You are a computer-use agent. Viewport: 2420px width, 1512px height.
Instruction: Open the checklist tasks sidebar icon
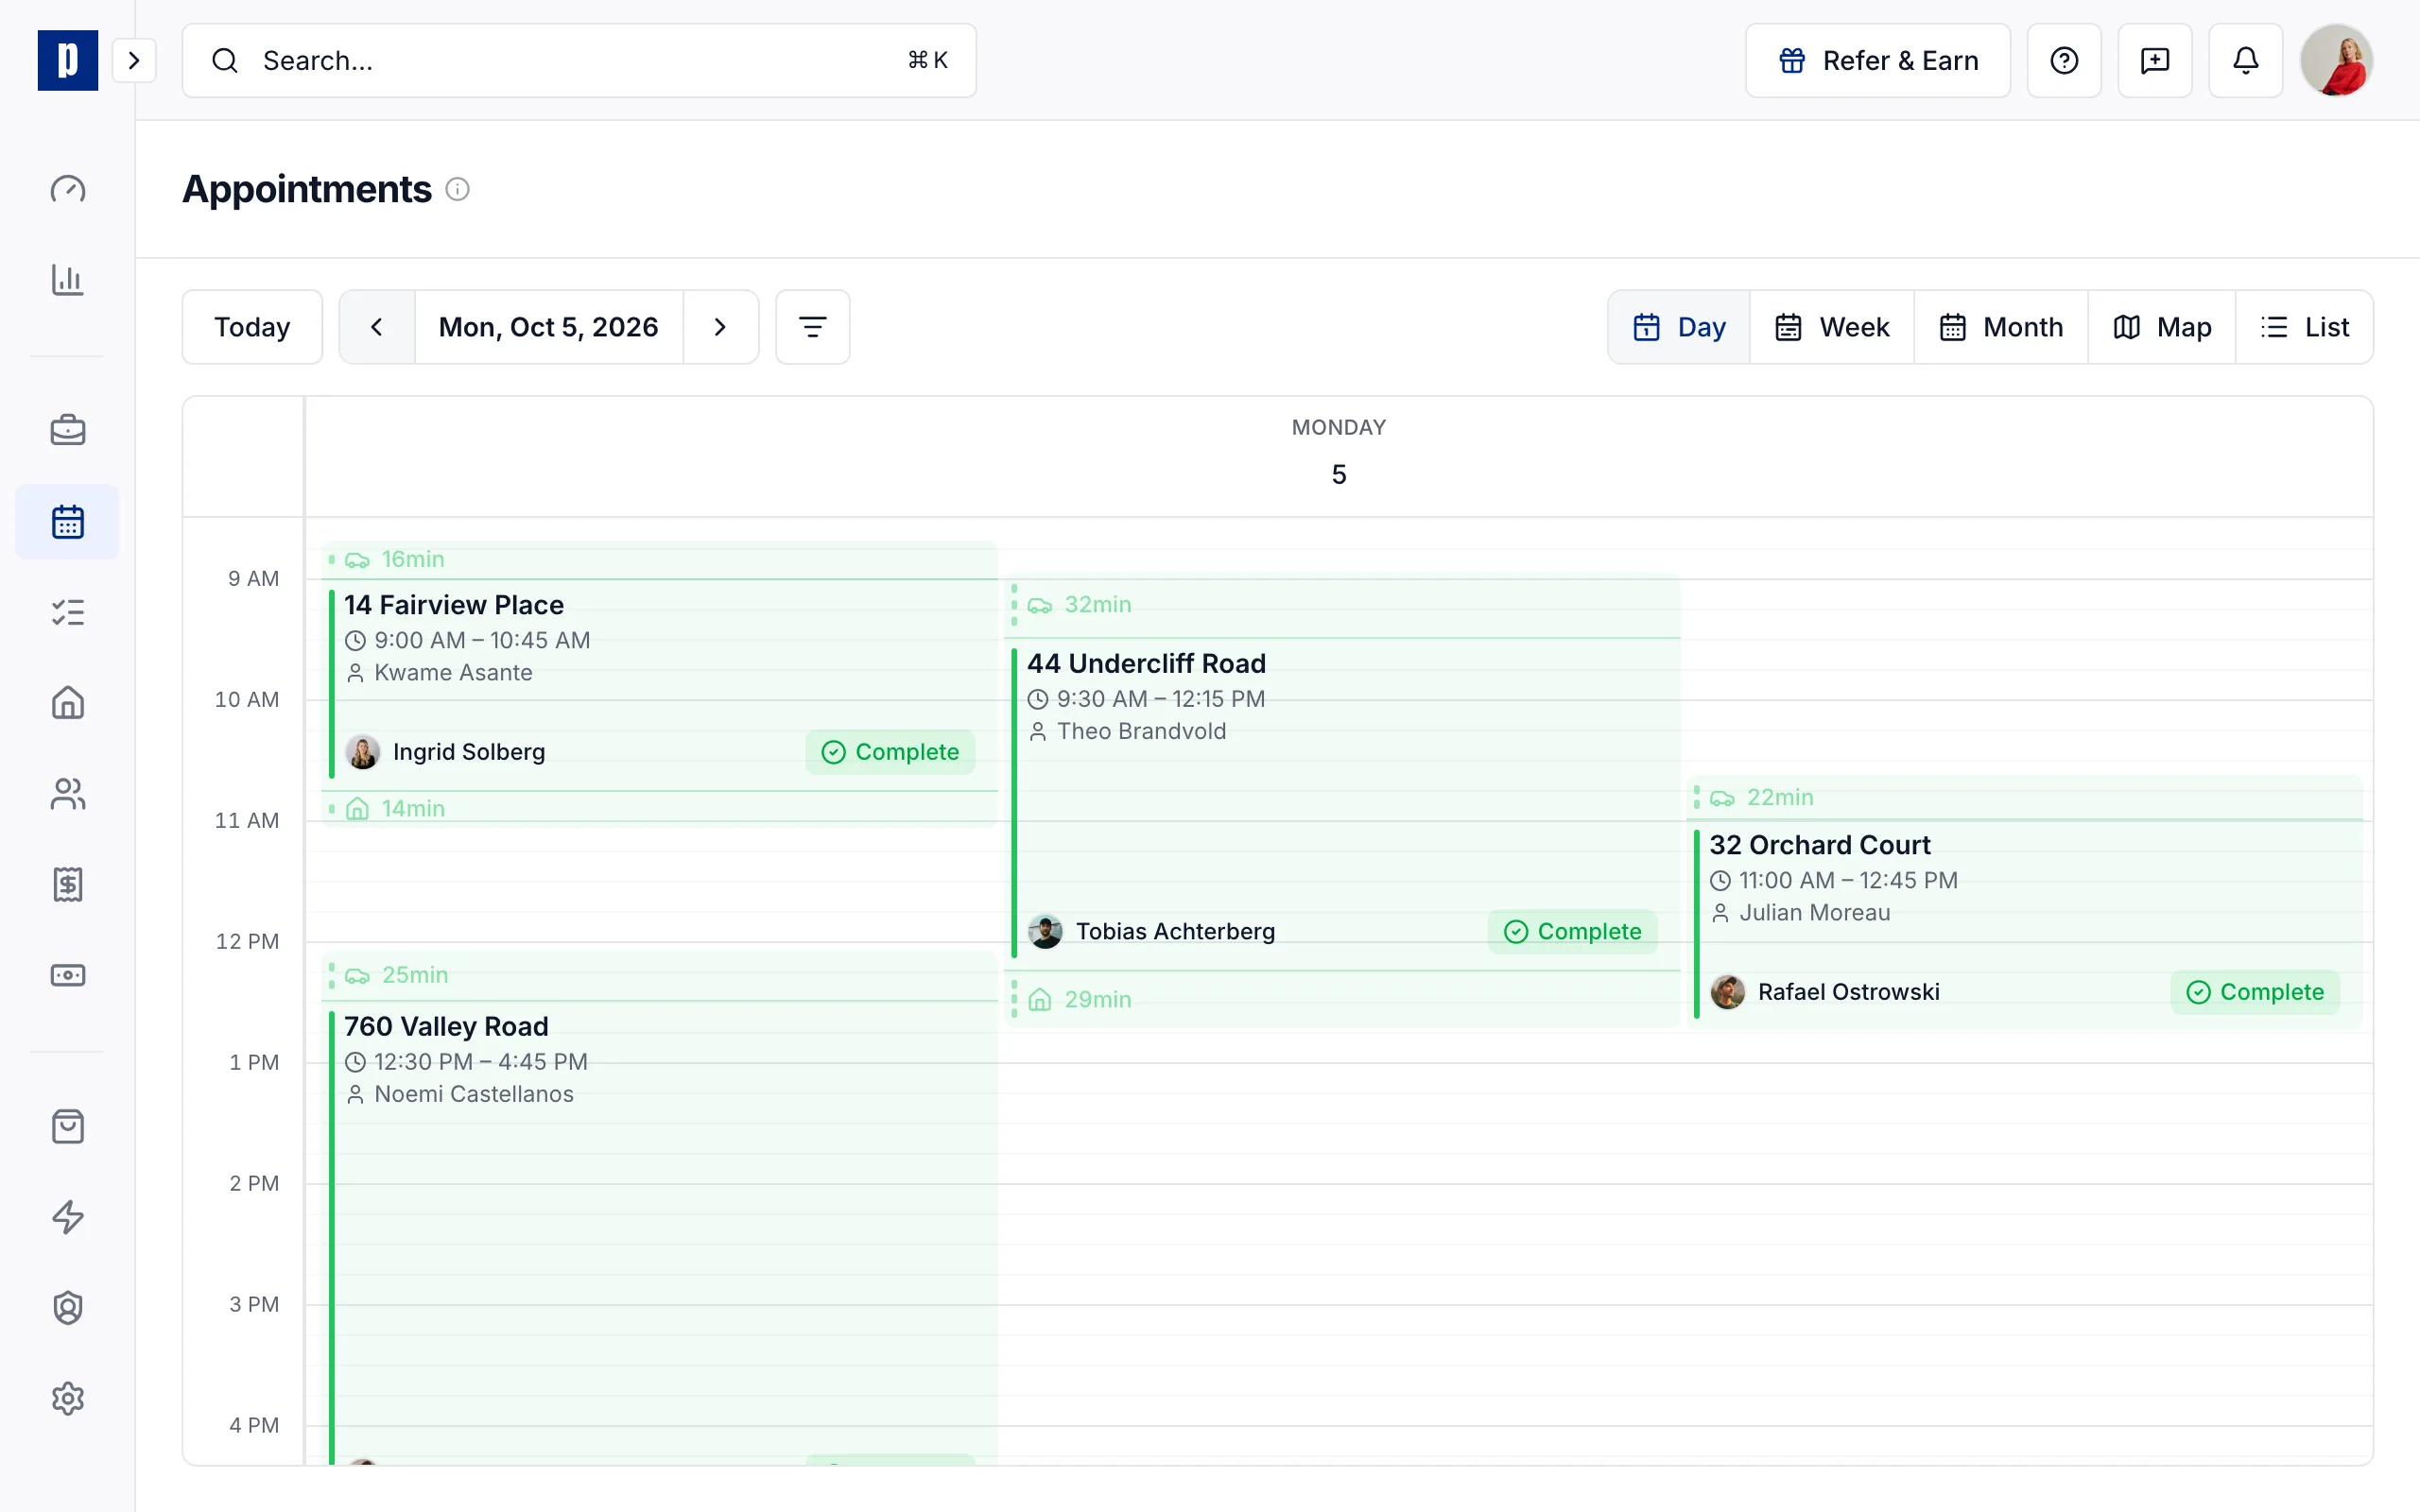67,612
